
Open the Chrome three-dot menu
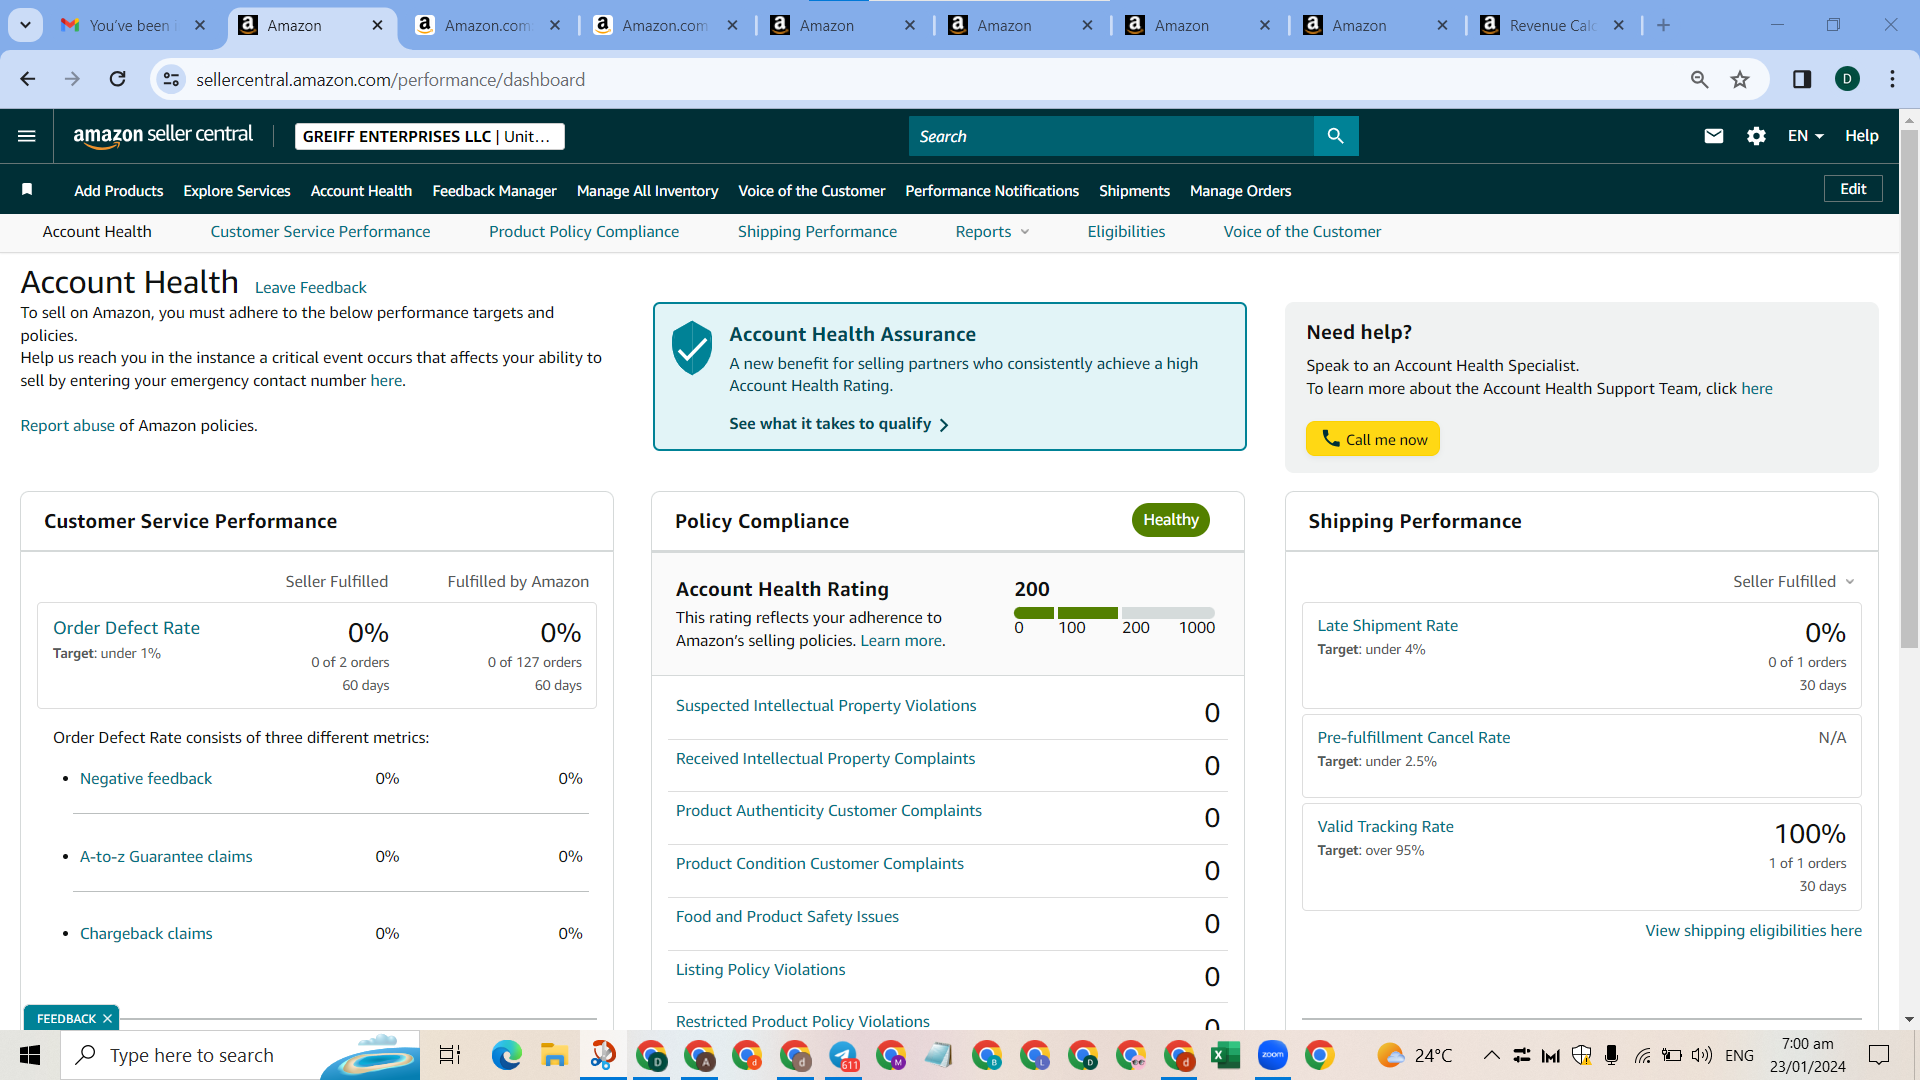click(1892, 79)
